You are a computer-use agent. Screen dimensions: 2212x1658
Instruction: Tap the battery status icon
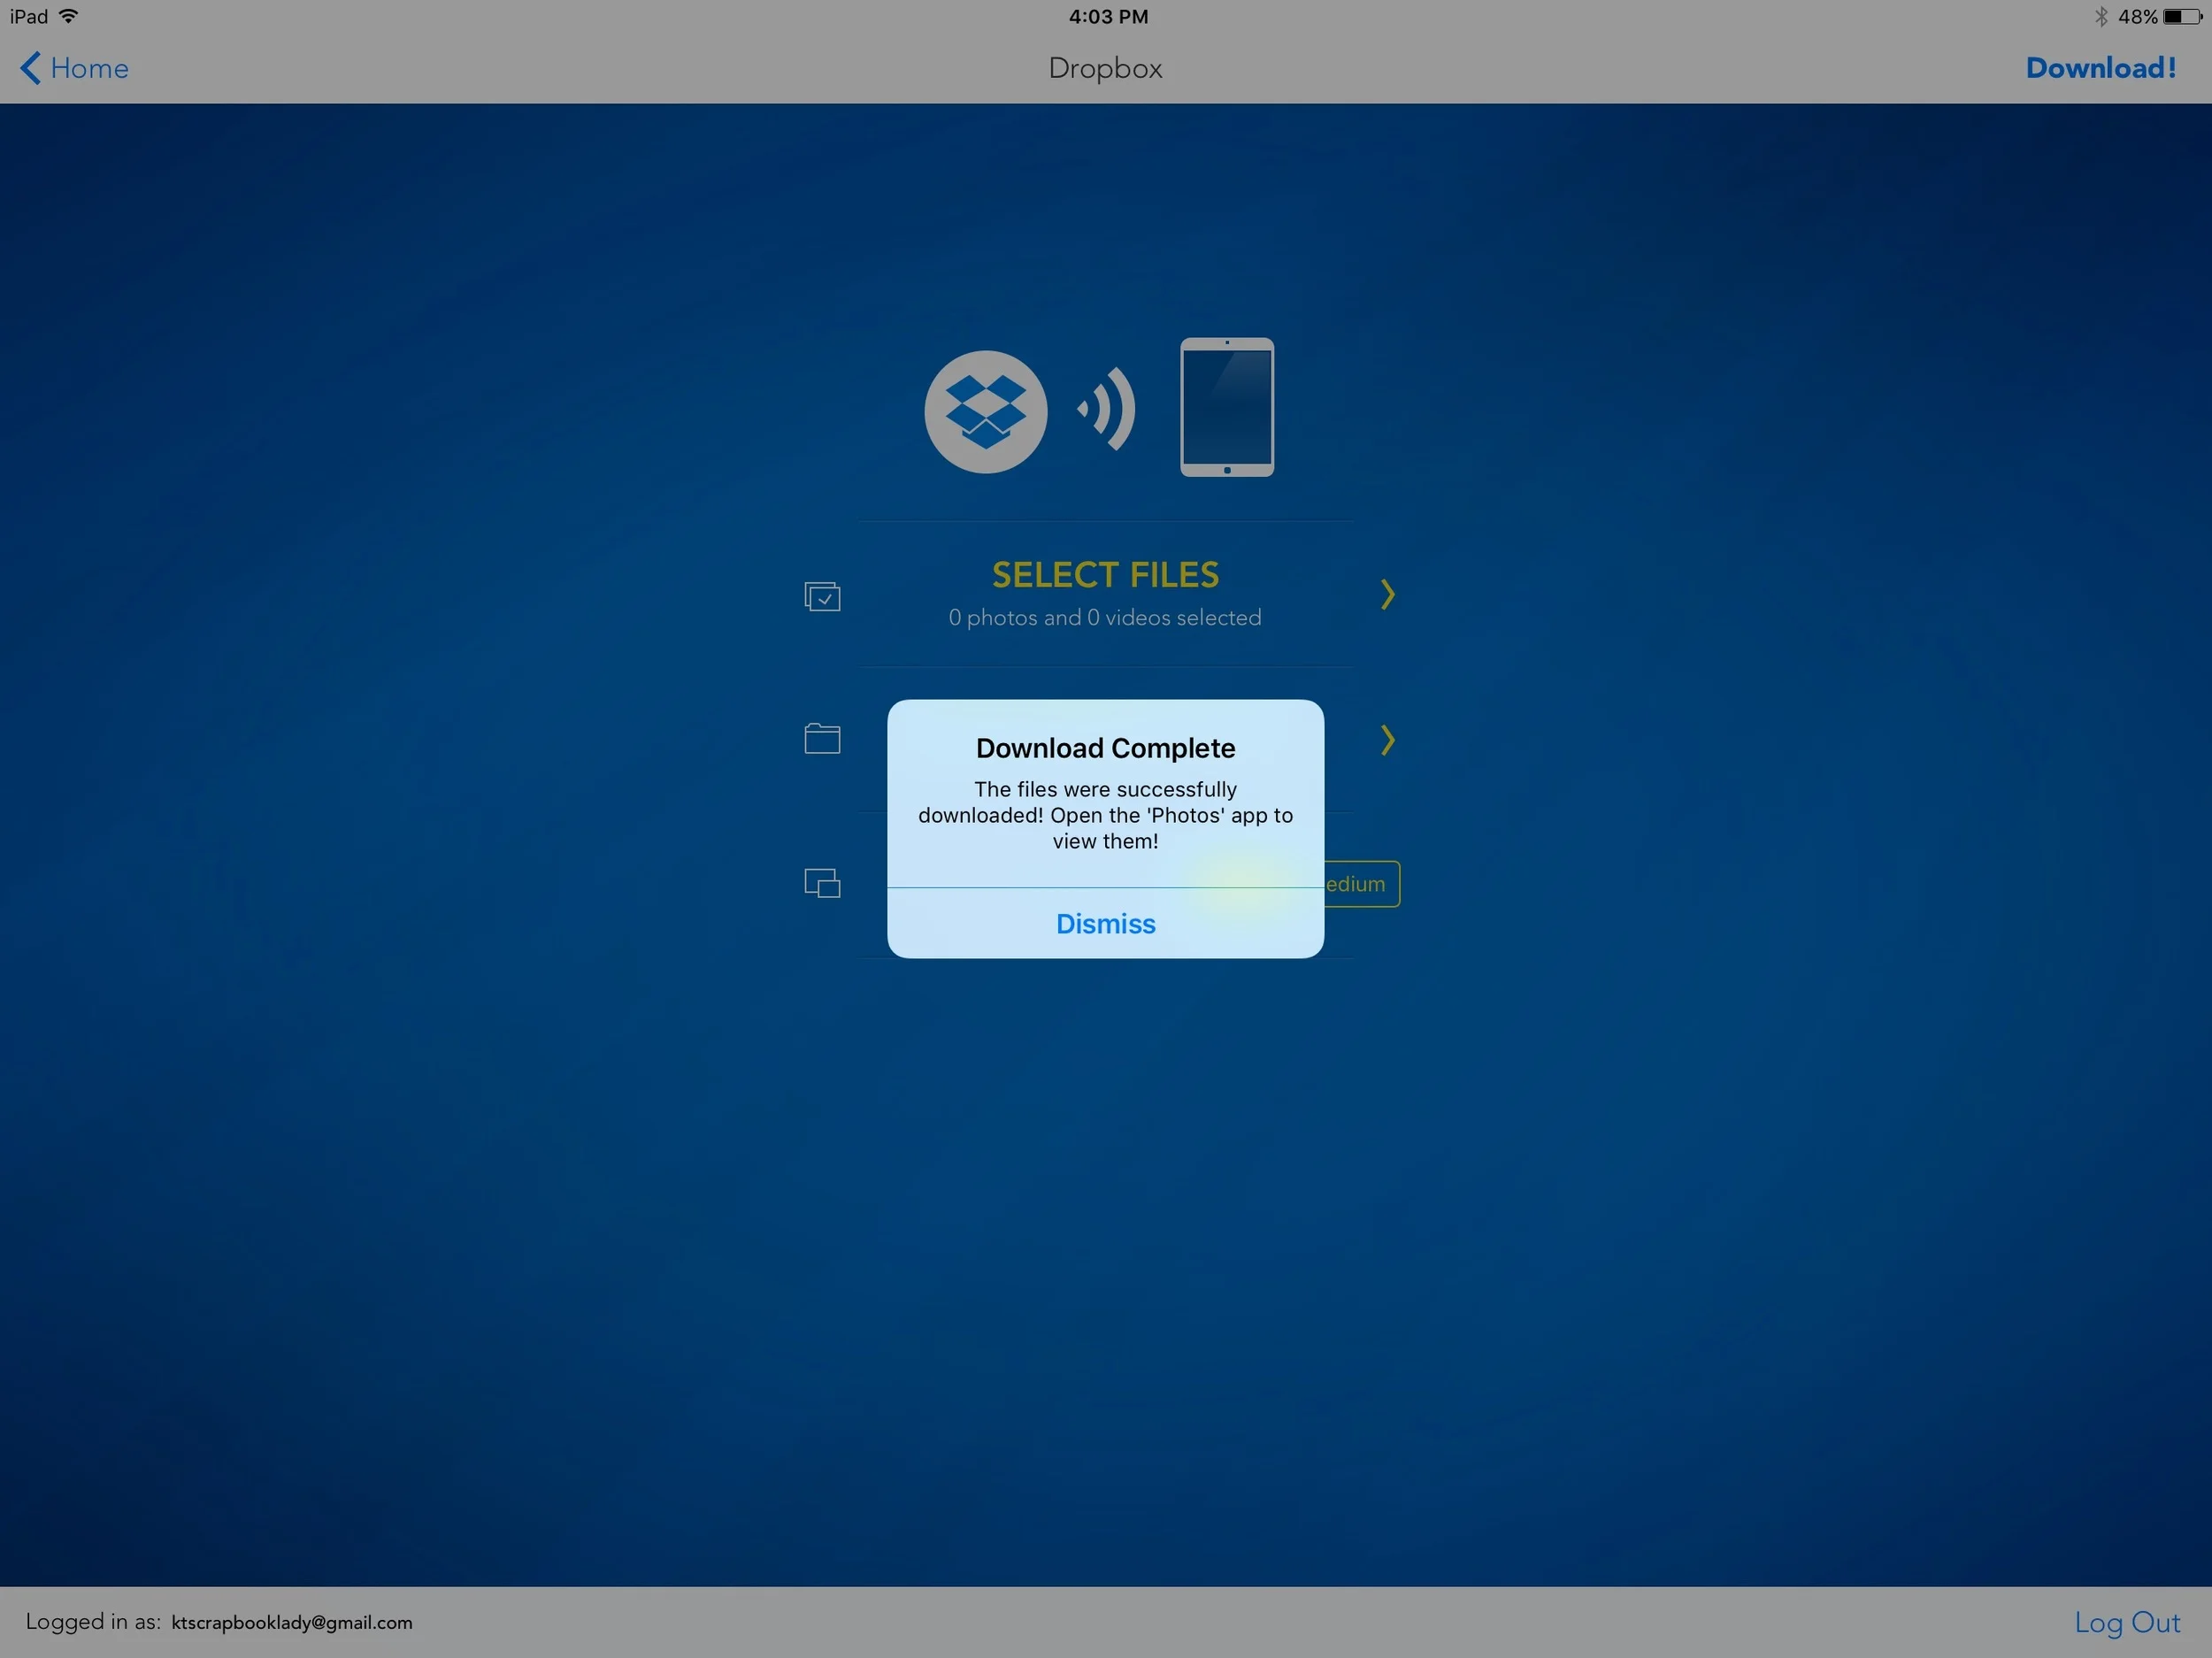tap(2182, 17)
